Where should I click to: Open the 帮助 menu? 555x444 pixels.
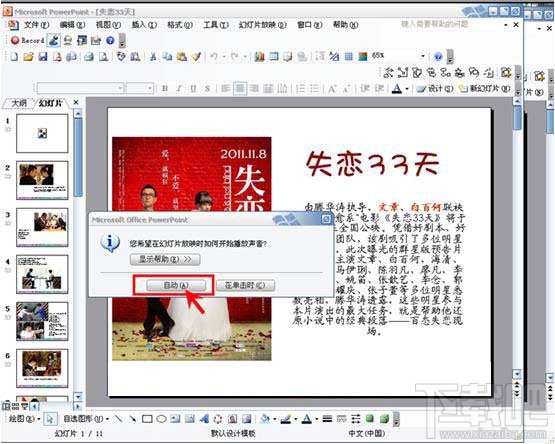pyautogui.click(x=345, y=25)
